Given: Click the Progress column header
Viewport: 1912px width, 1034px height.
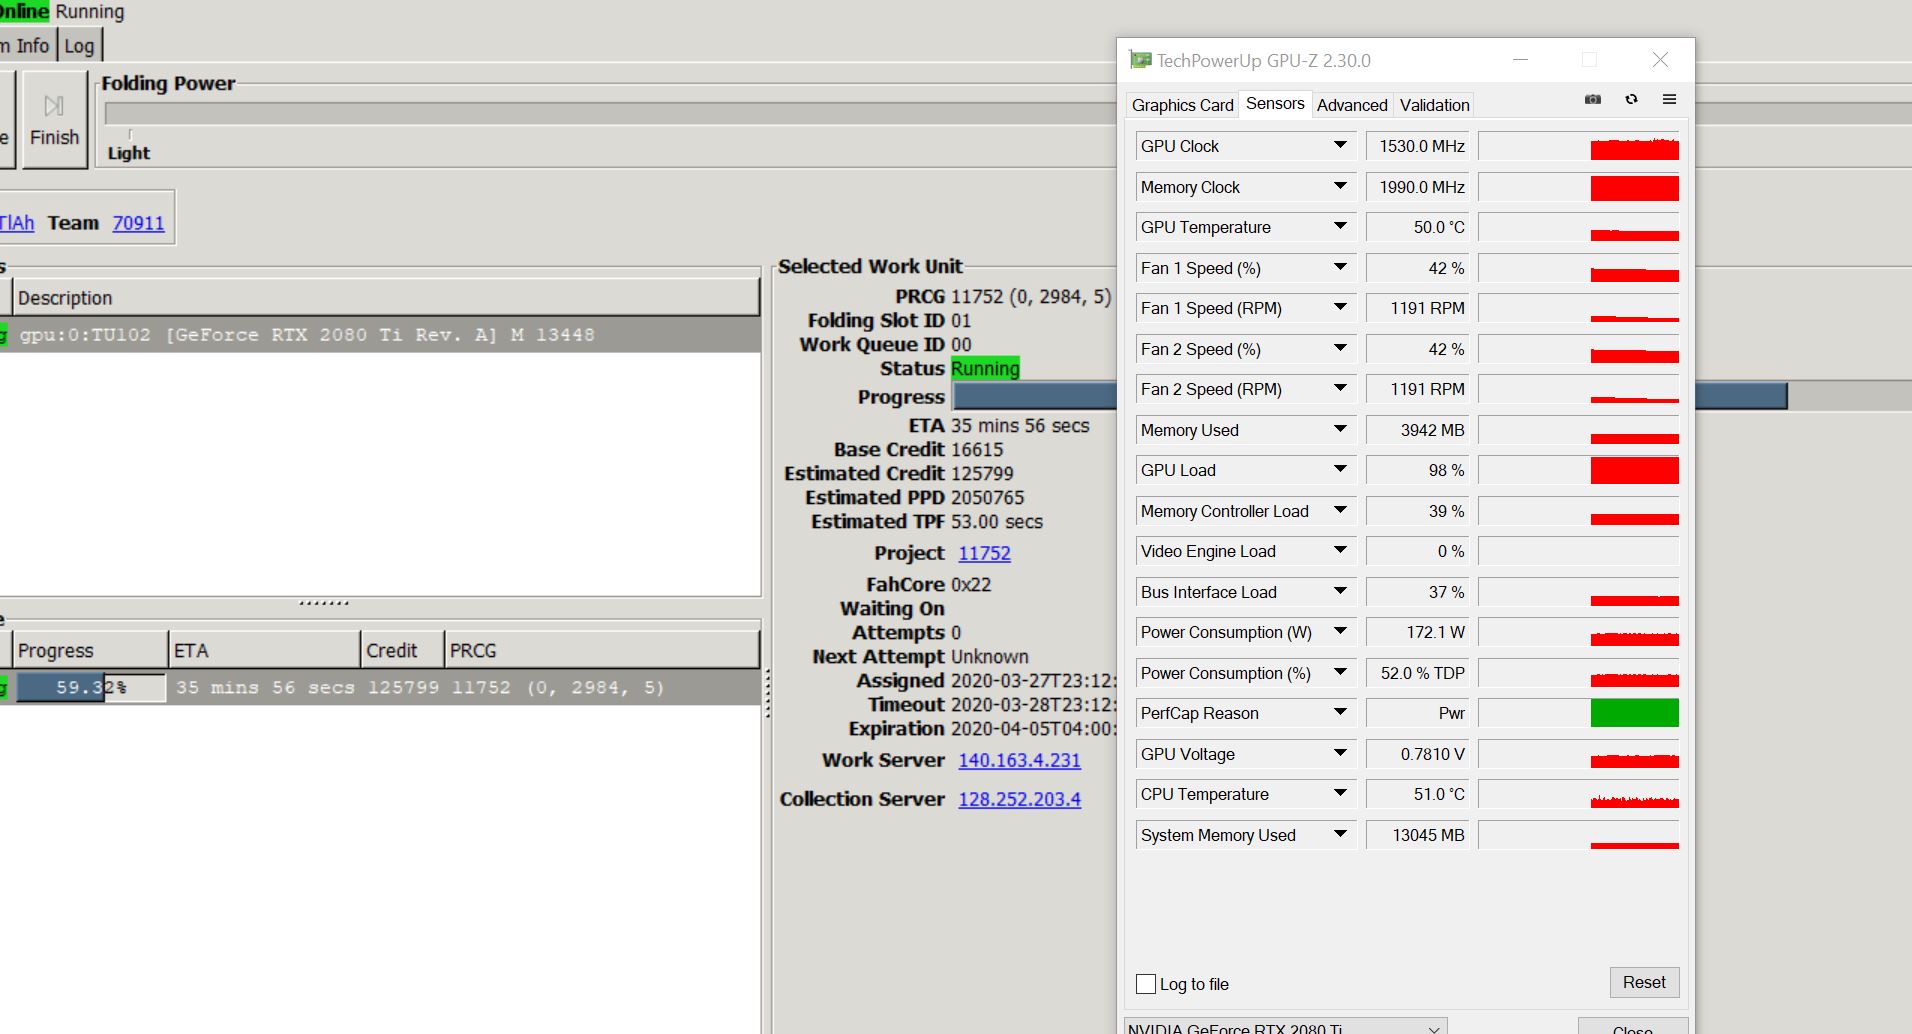Looking at the screenshot, I should coord(90,650).
